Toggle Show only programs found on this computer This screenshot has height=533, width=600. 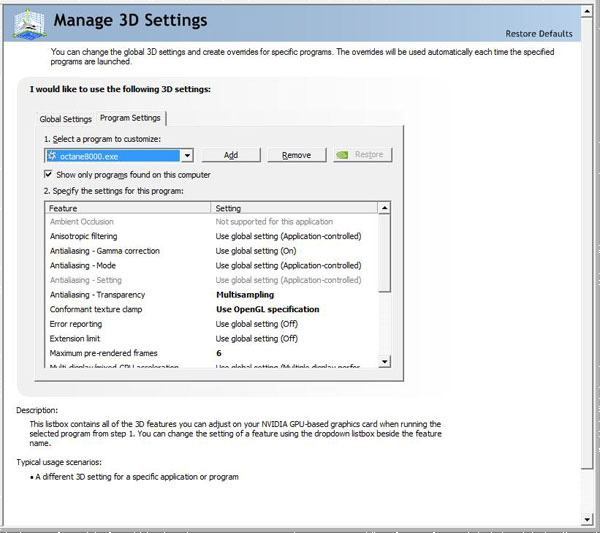(48, 174)
